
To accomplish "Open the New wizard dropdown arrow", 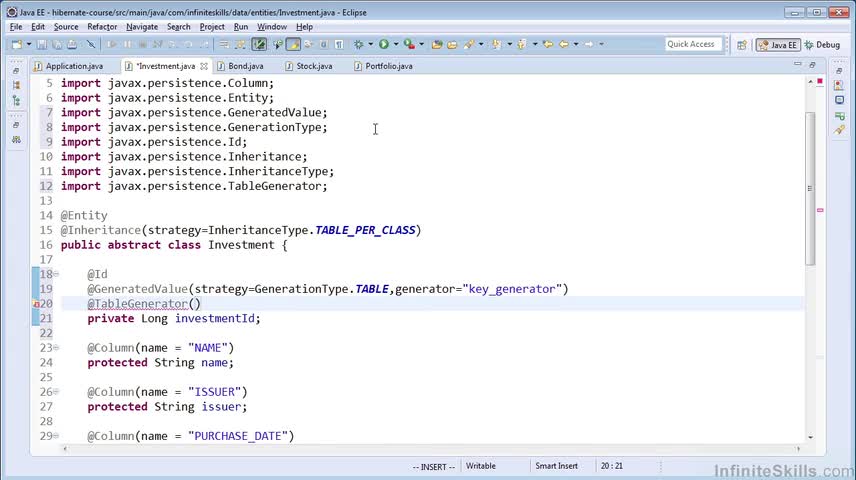I will pyautogui.click(x=28, y=44).
